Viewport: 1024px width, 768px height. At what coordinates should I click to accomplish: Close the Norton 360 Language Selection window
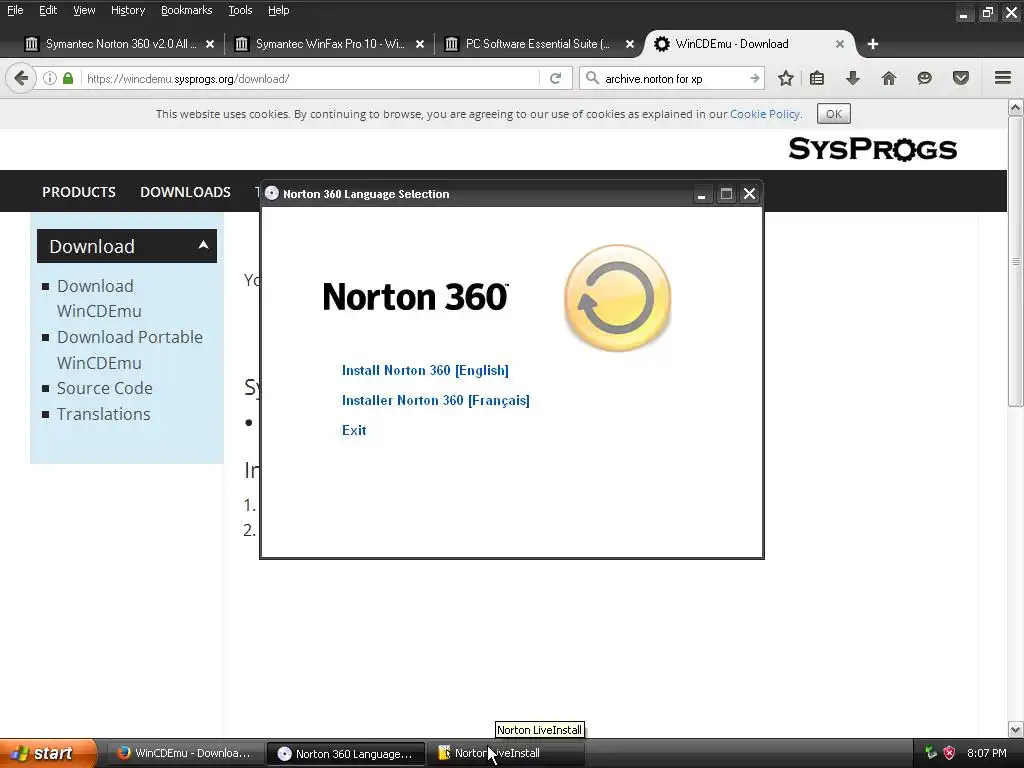(x=750, y=194)
